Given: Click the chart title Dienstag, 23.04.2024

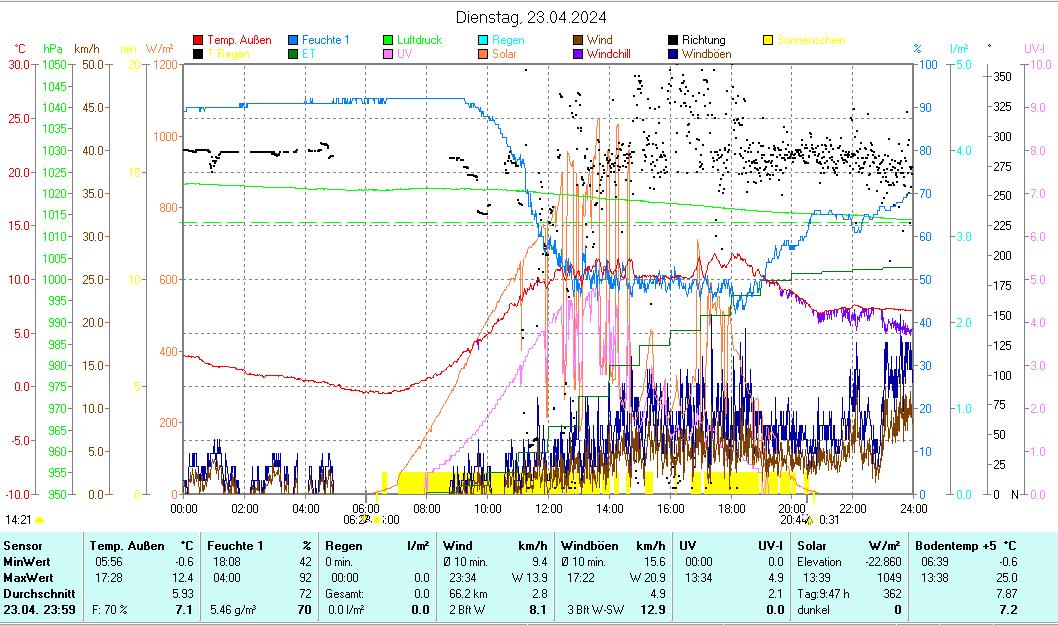Looking at the screenshot, I should [x=530, y=17].
